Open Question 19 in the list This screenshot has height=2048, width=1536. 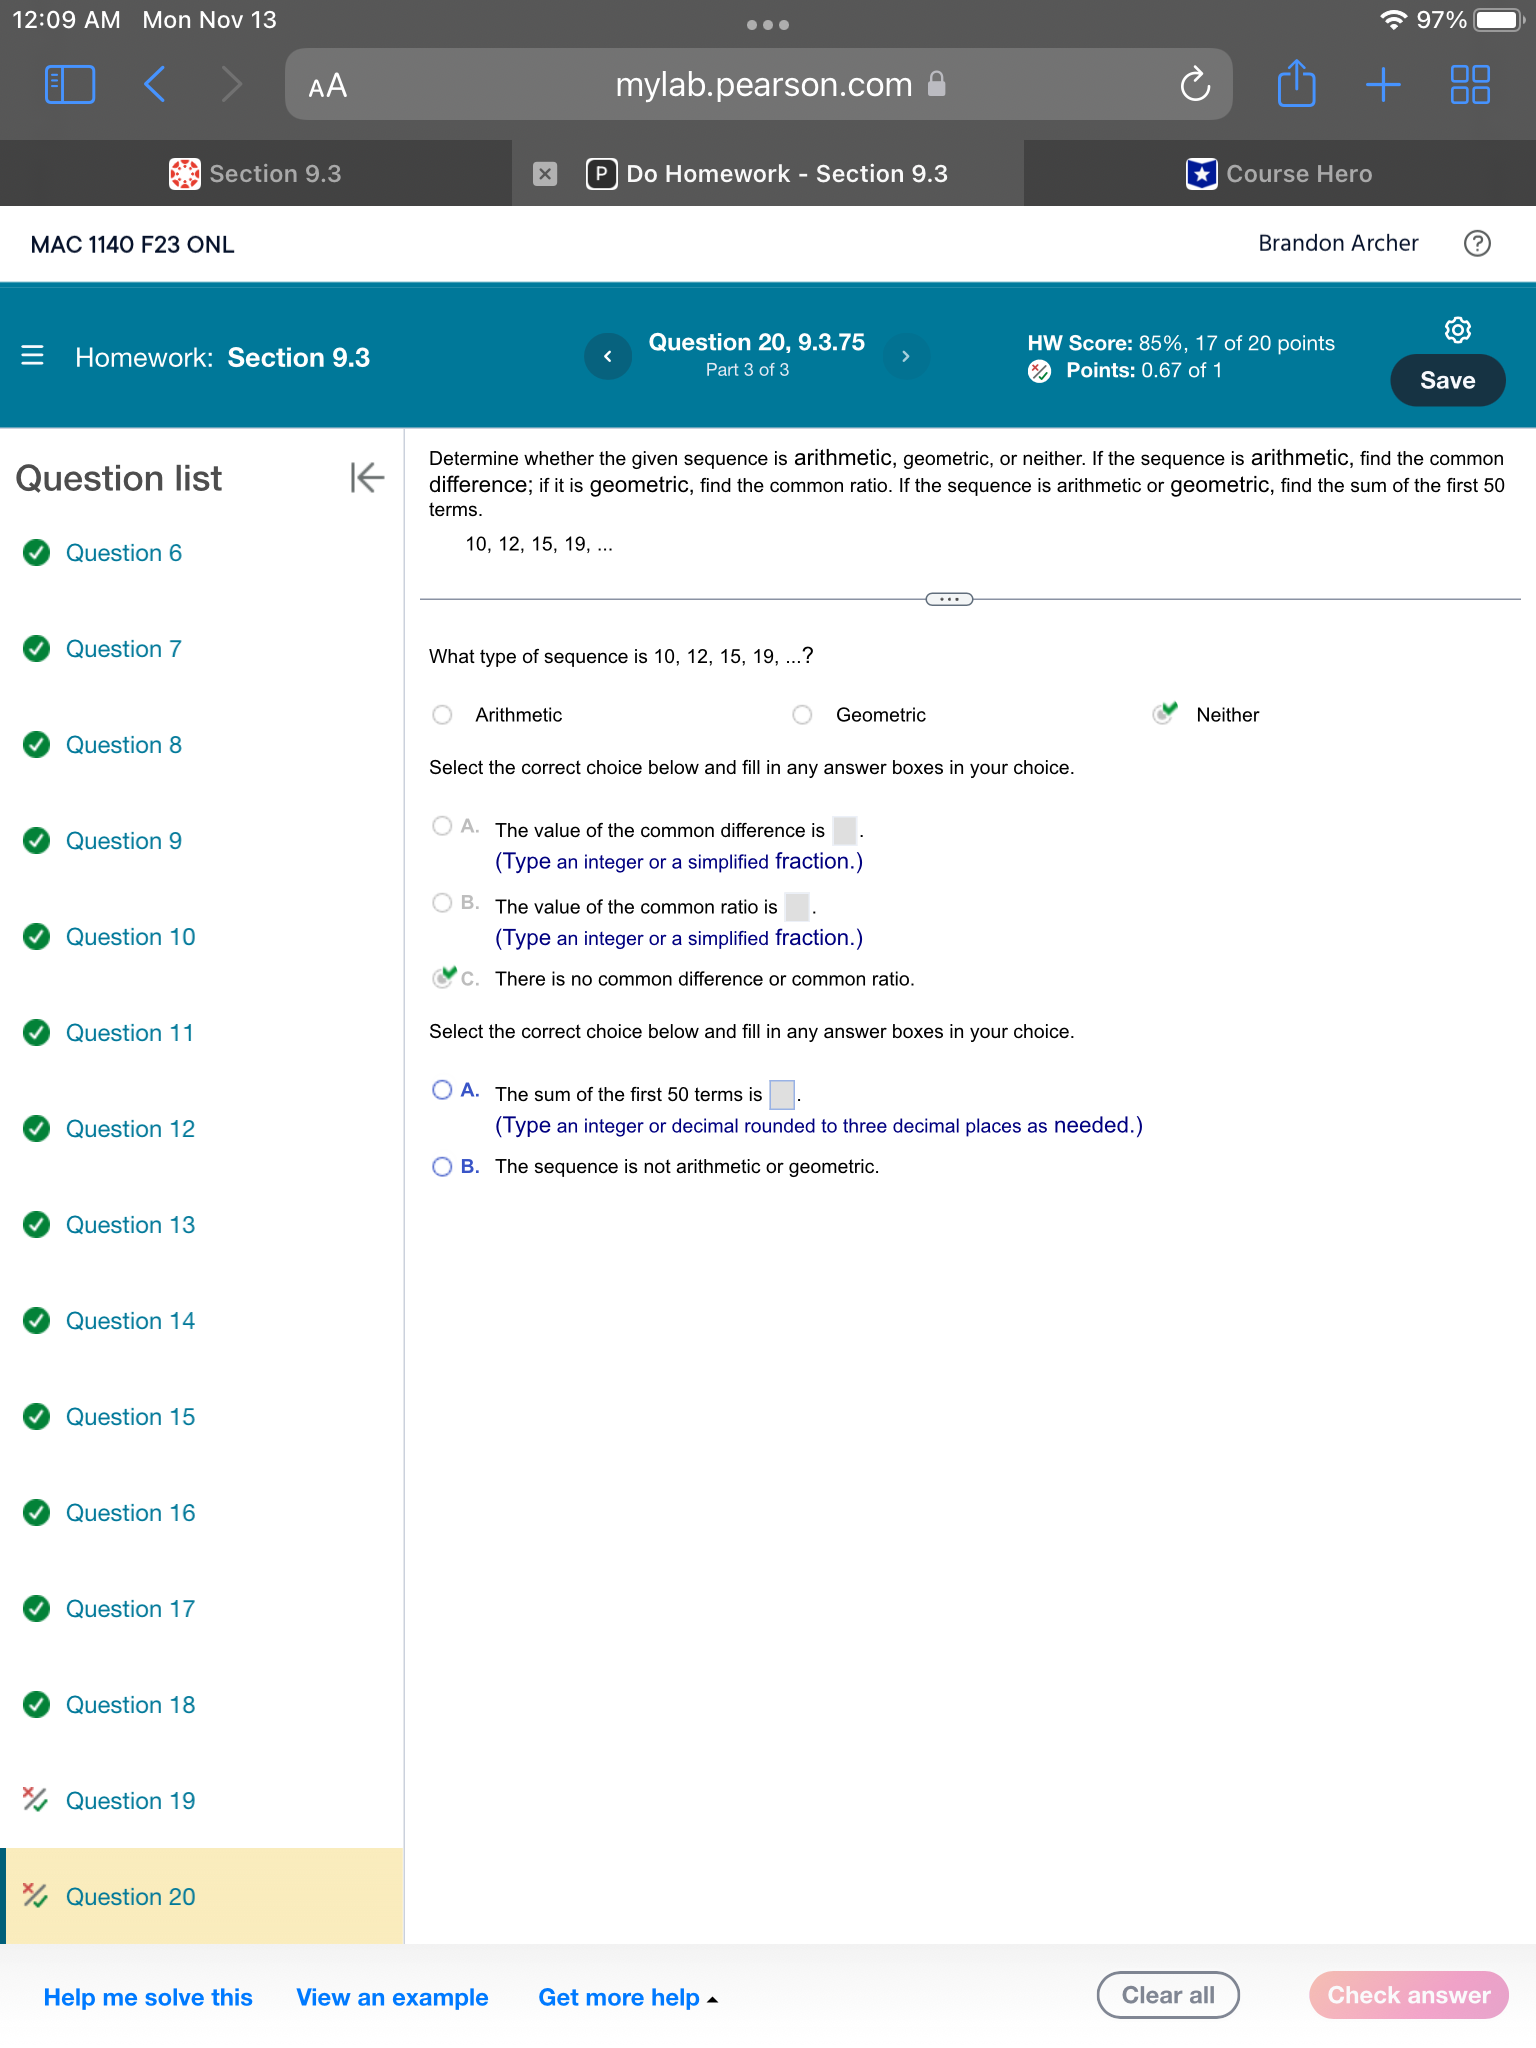tap(130, 1801)
